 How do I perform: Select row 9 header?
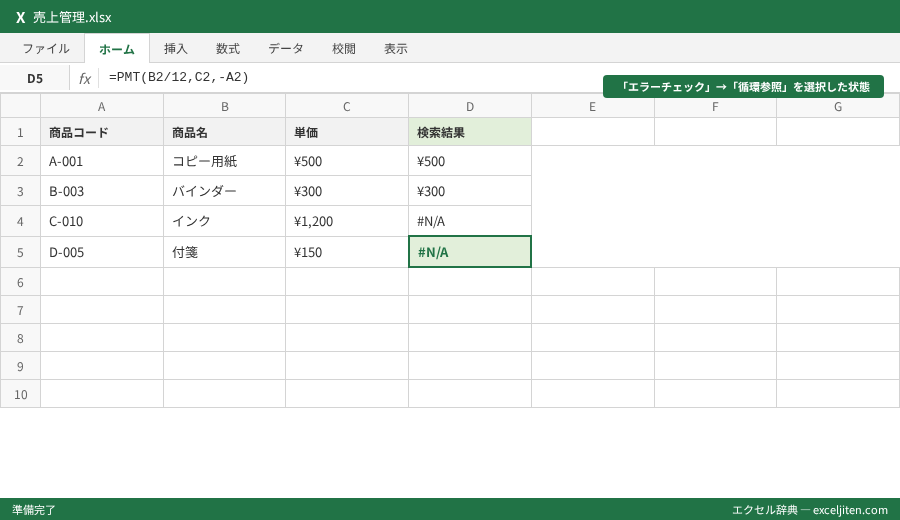pos(20,366)
